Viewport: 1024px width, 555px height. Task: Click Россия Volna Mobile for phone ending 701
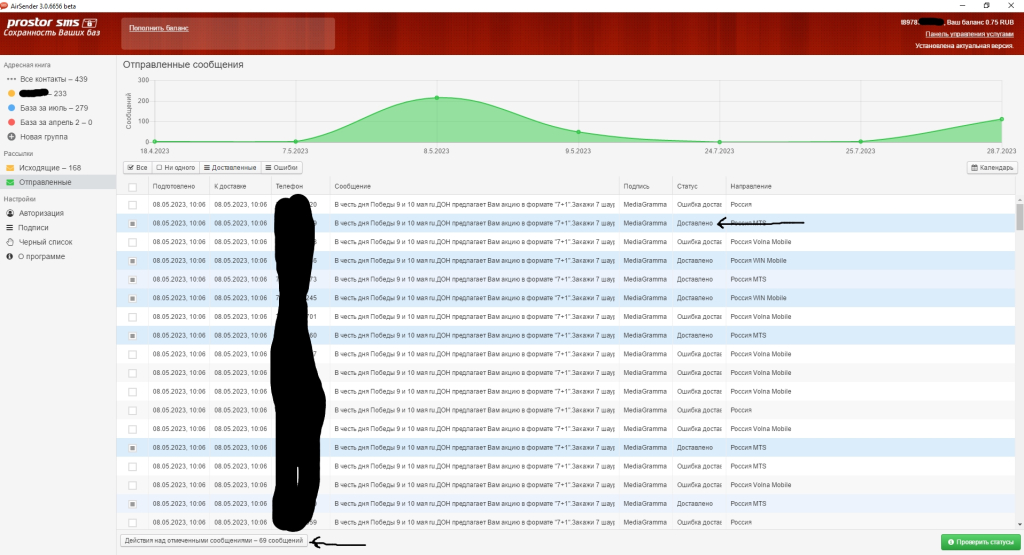click(x=760, y=317)
